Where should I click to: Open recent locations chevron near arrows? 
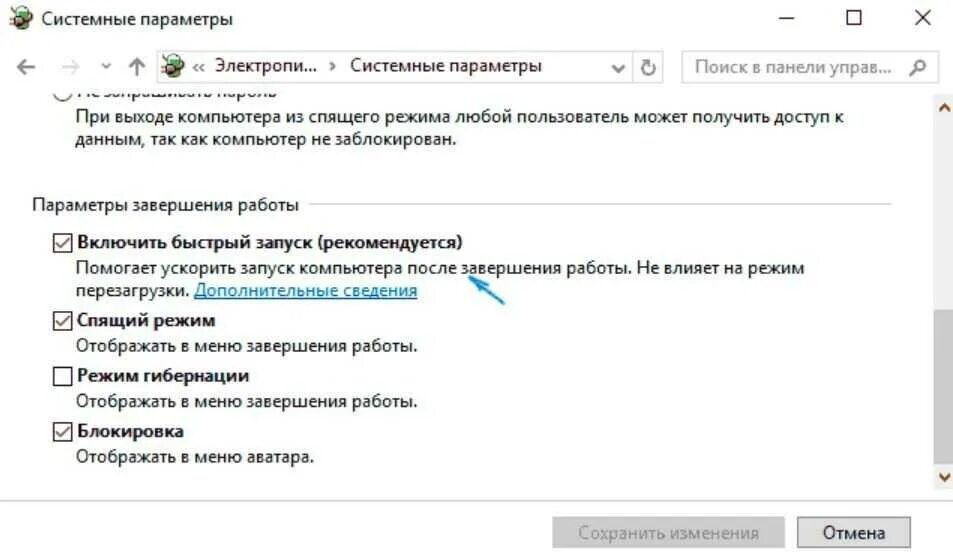click(x=106, y=66)
